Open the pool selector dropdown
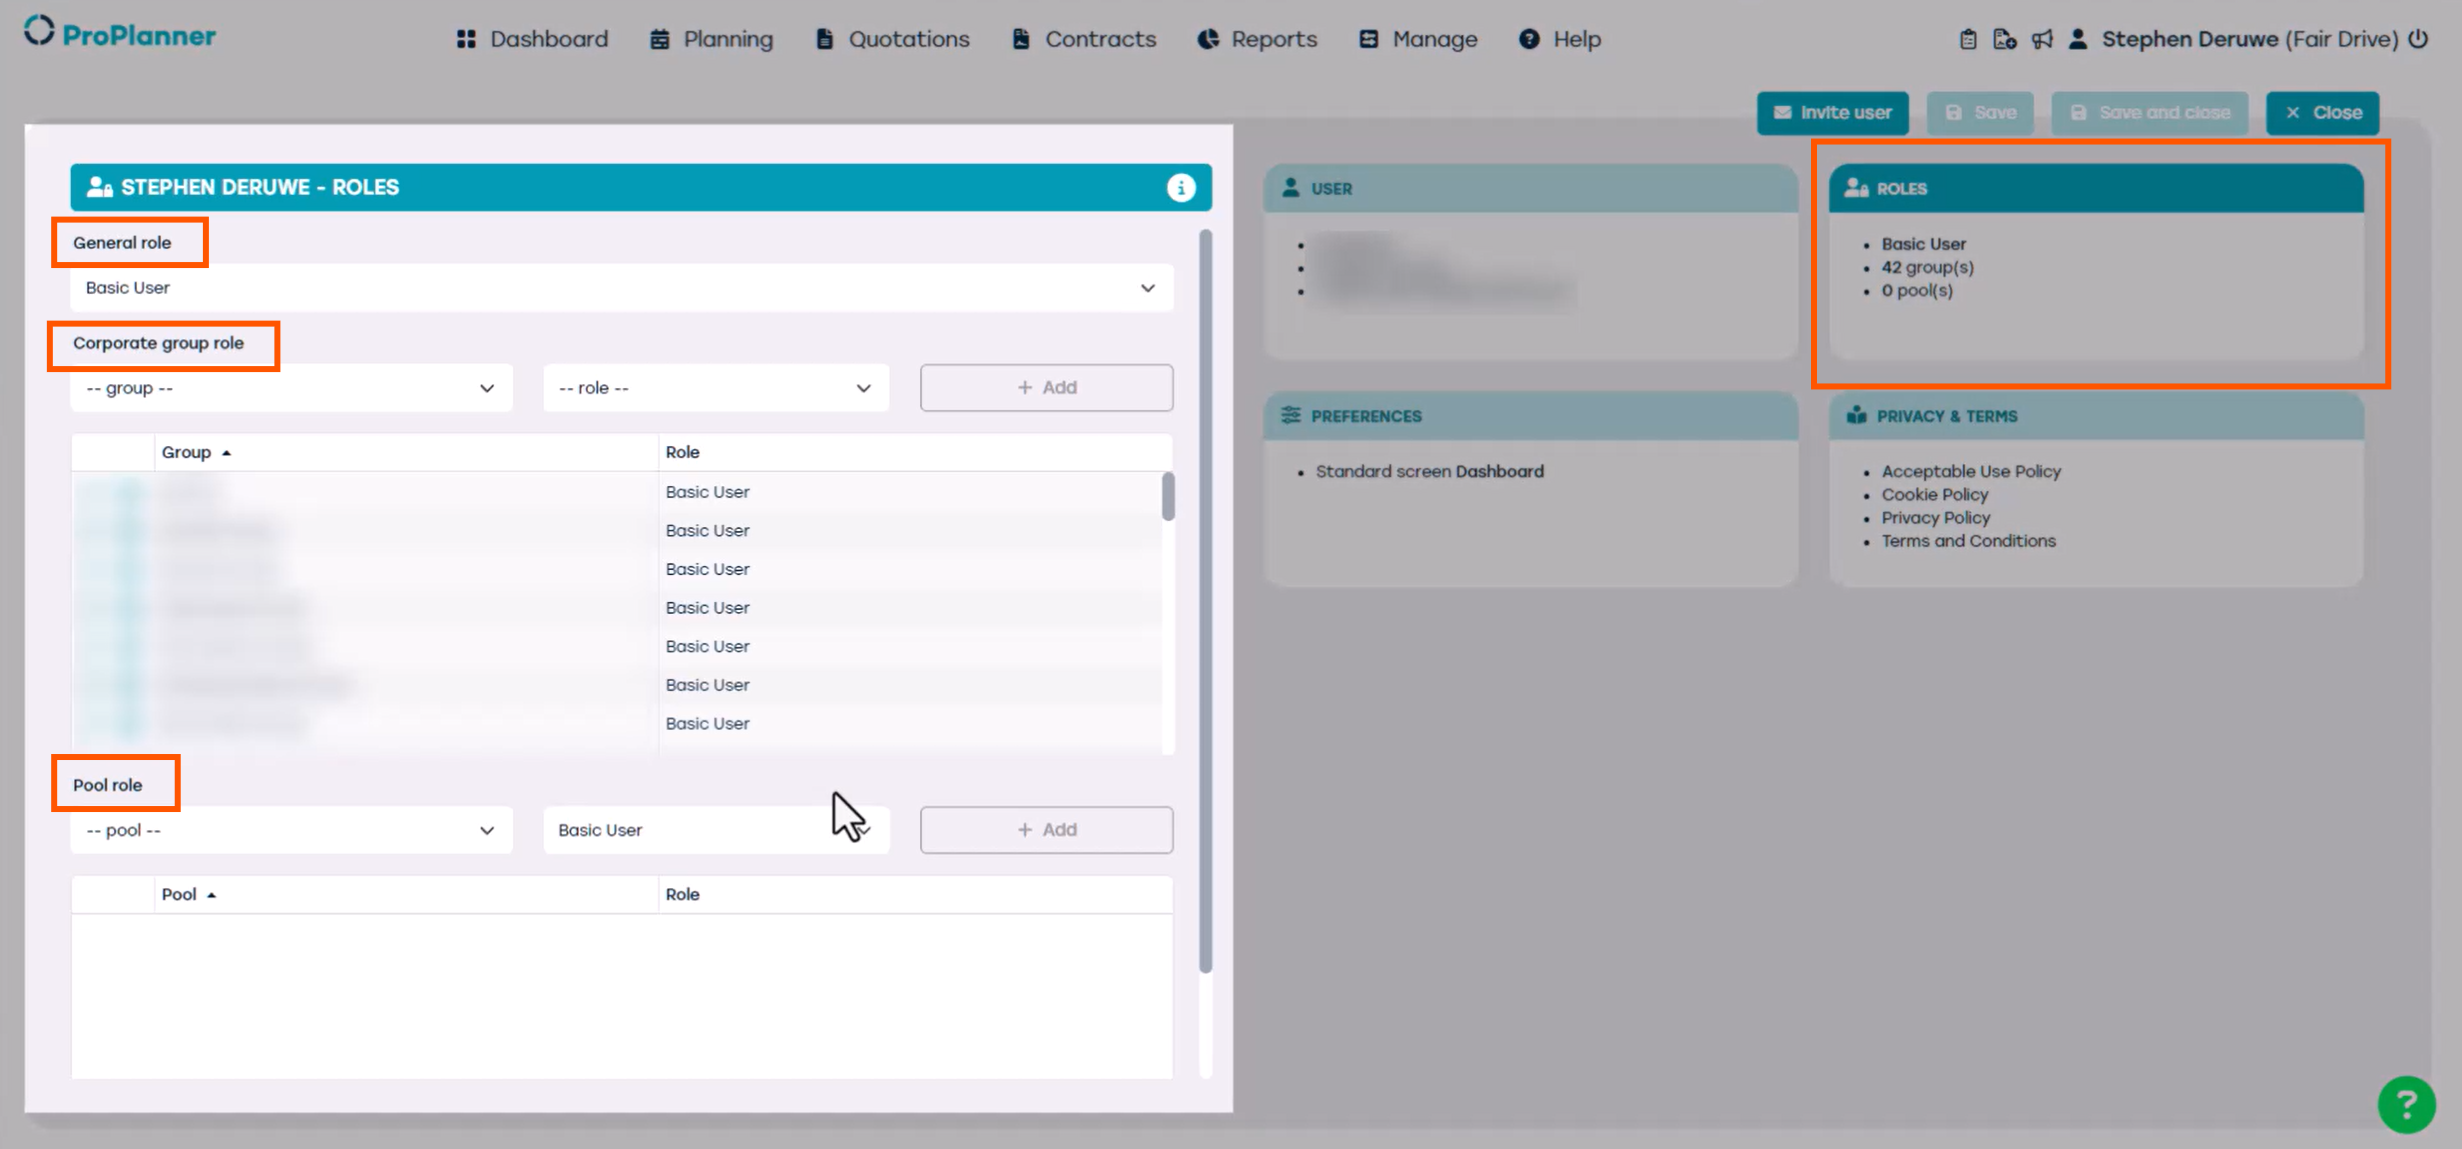 (x=290, y=830)
